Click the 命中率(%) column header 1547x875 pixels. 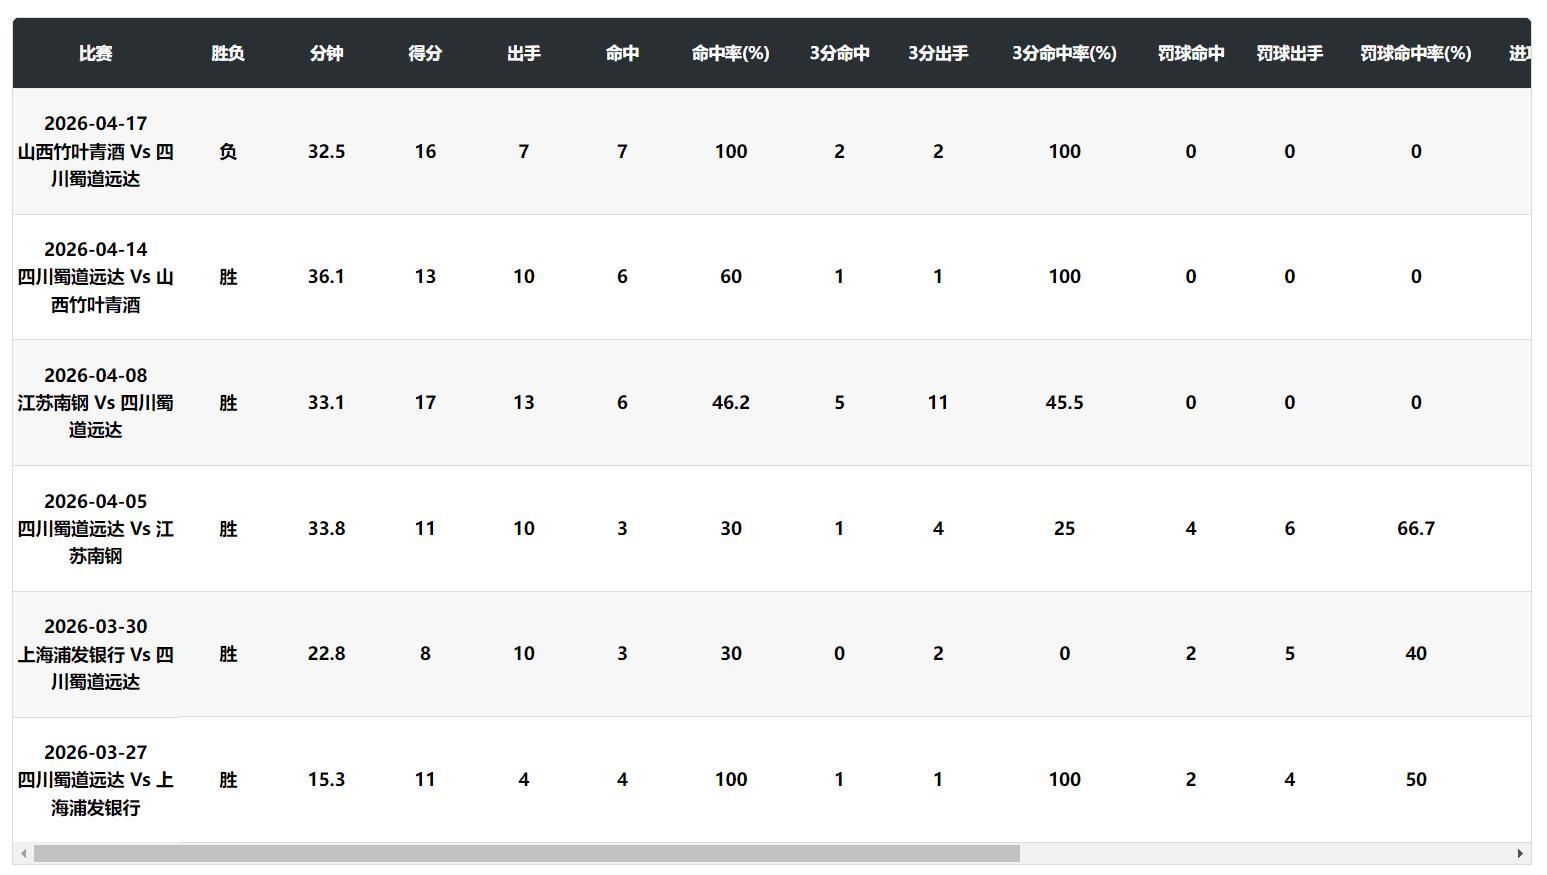(730, 53)
